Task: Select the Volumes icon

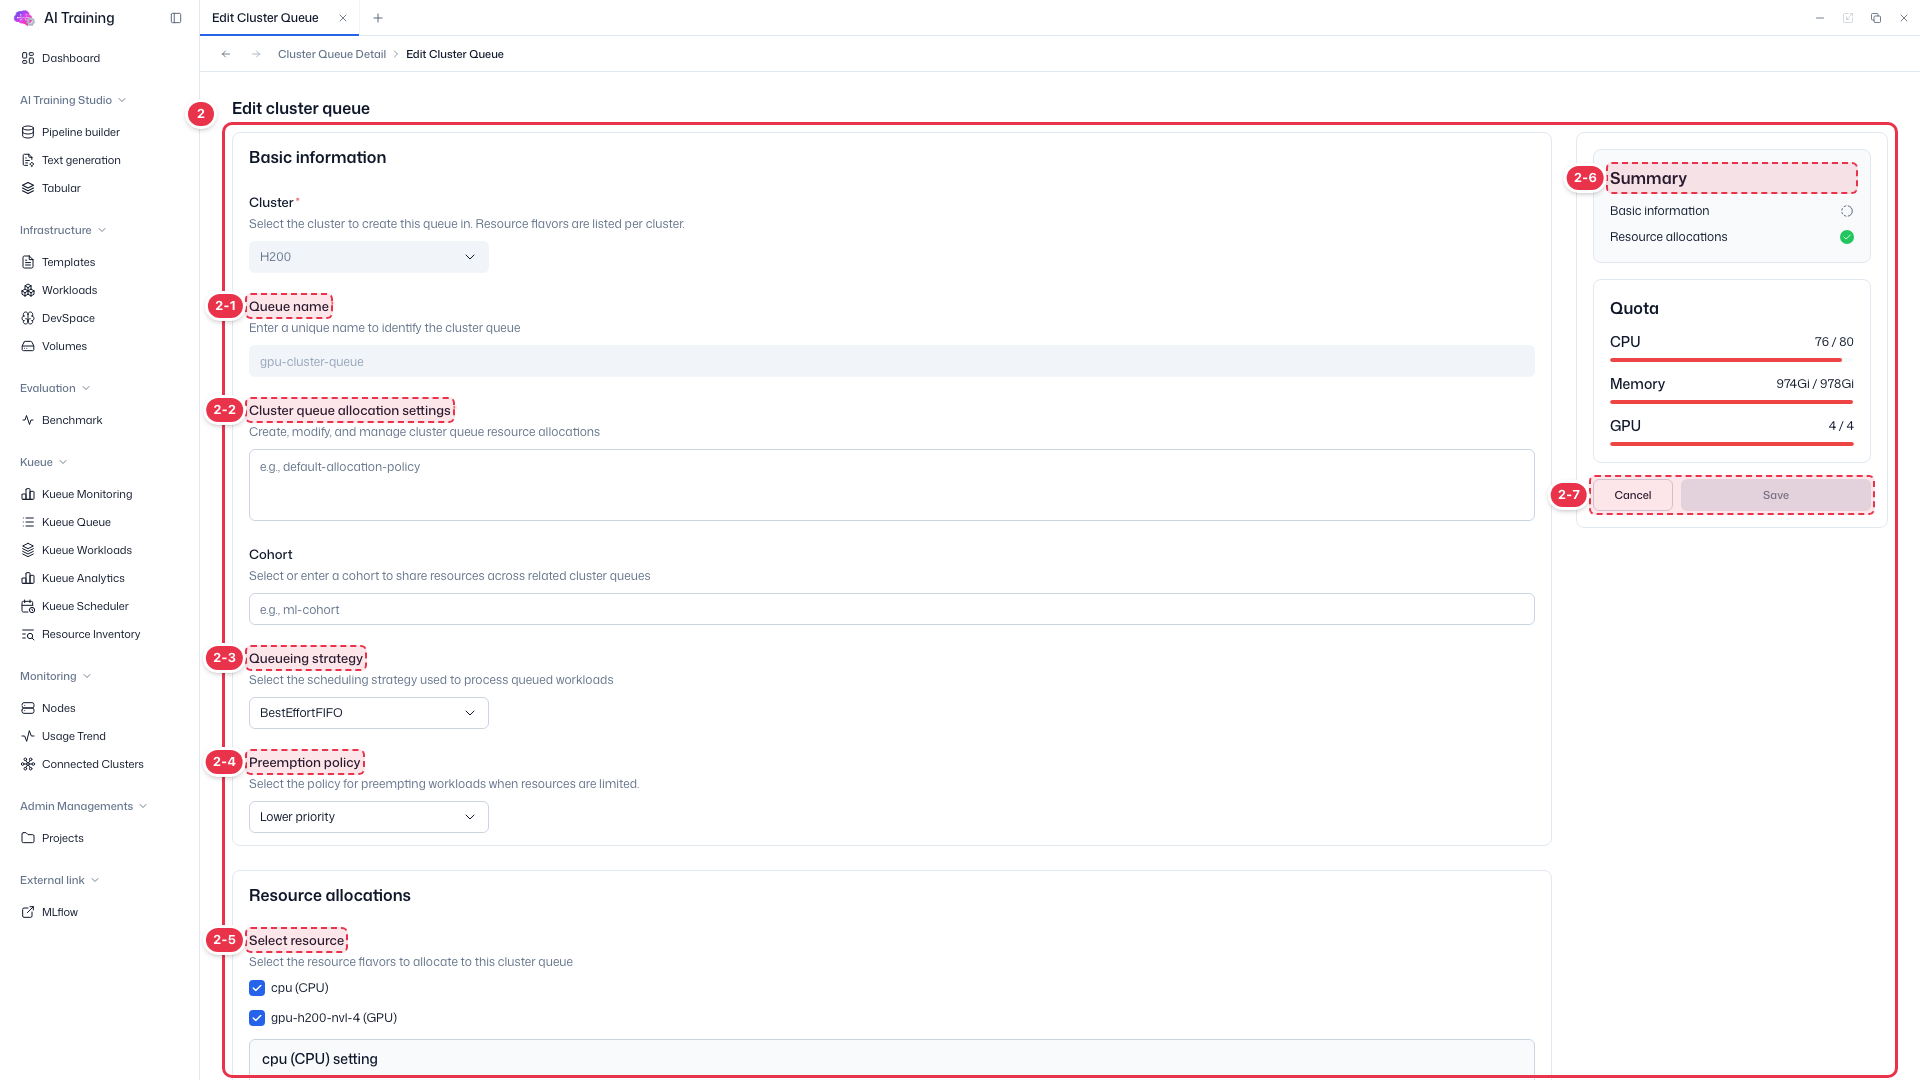Action: click(x=28, y=346)
